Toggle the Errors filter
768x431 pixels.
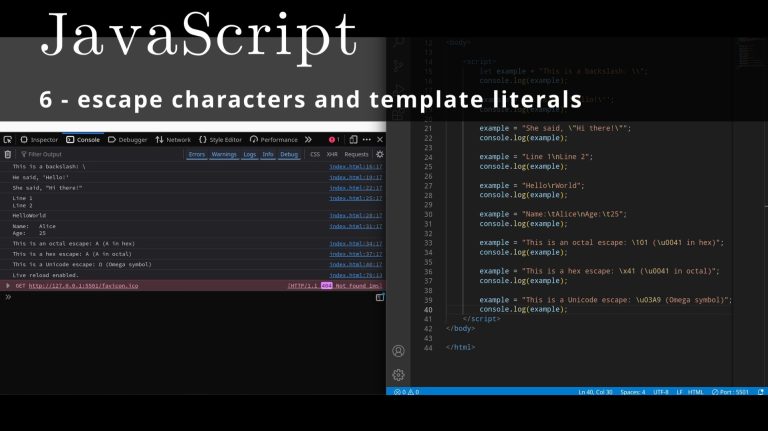click(x=197, y=154)
